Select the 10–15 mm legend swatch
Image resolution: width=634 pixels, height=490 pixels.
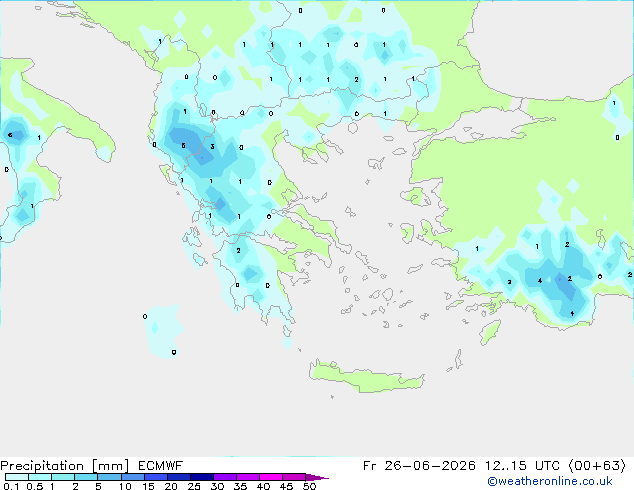tap(132, 477)
